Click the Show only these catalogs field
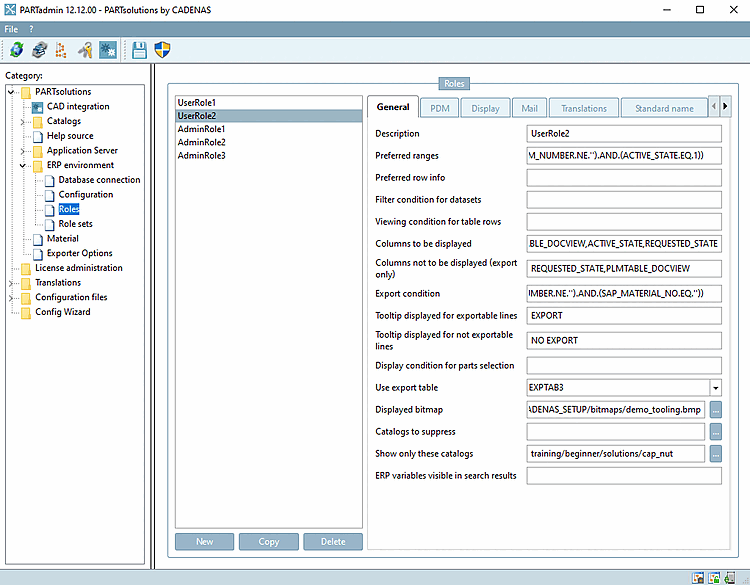Screen dimensions: 750x585 (x=616, y=453)
